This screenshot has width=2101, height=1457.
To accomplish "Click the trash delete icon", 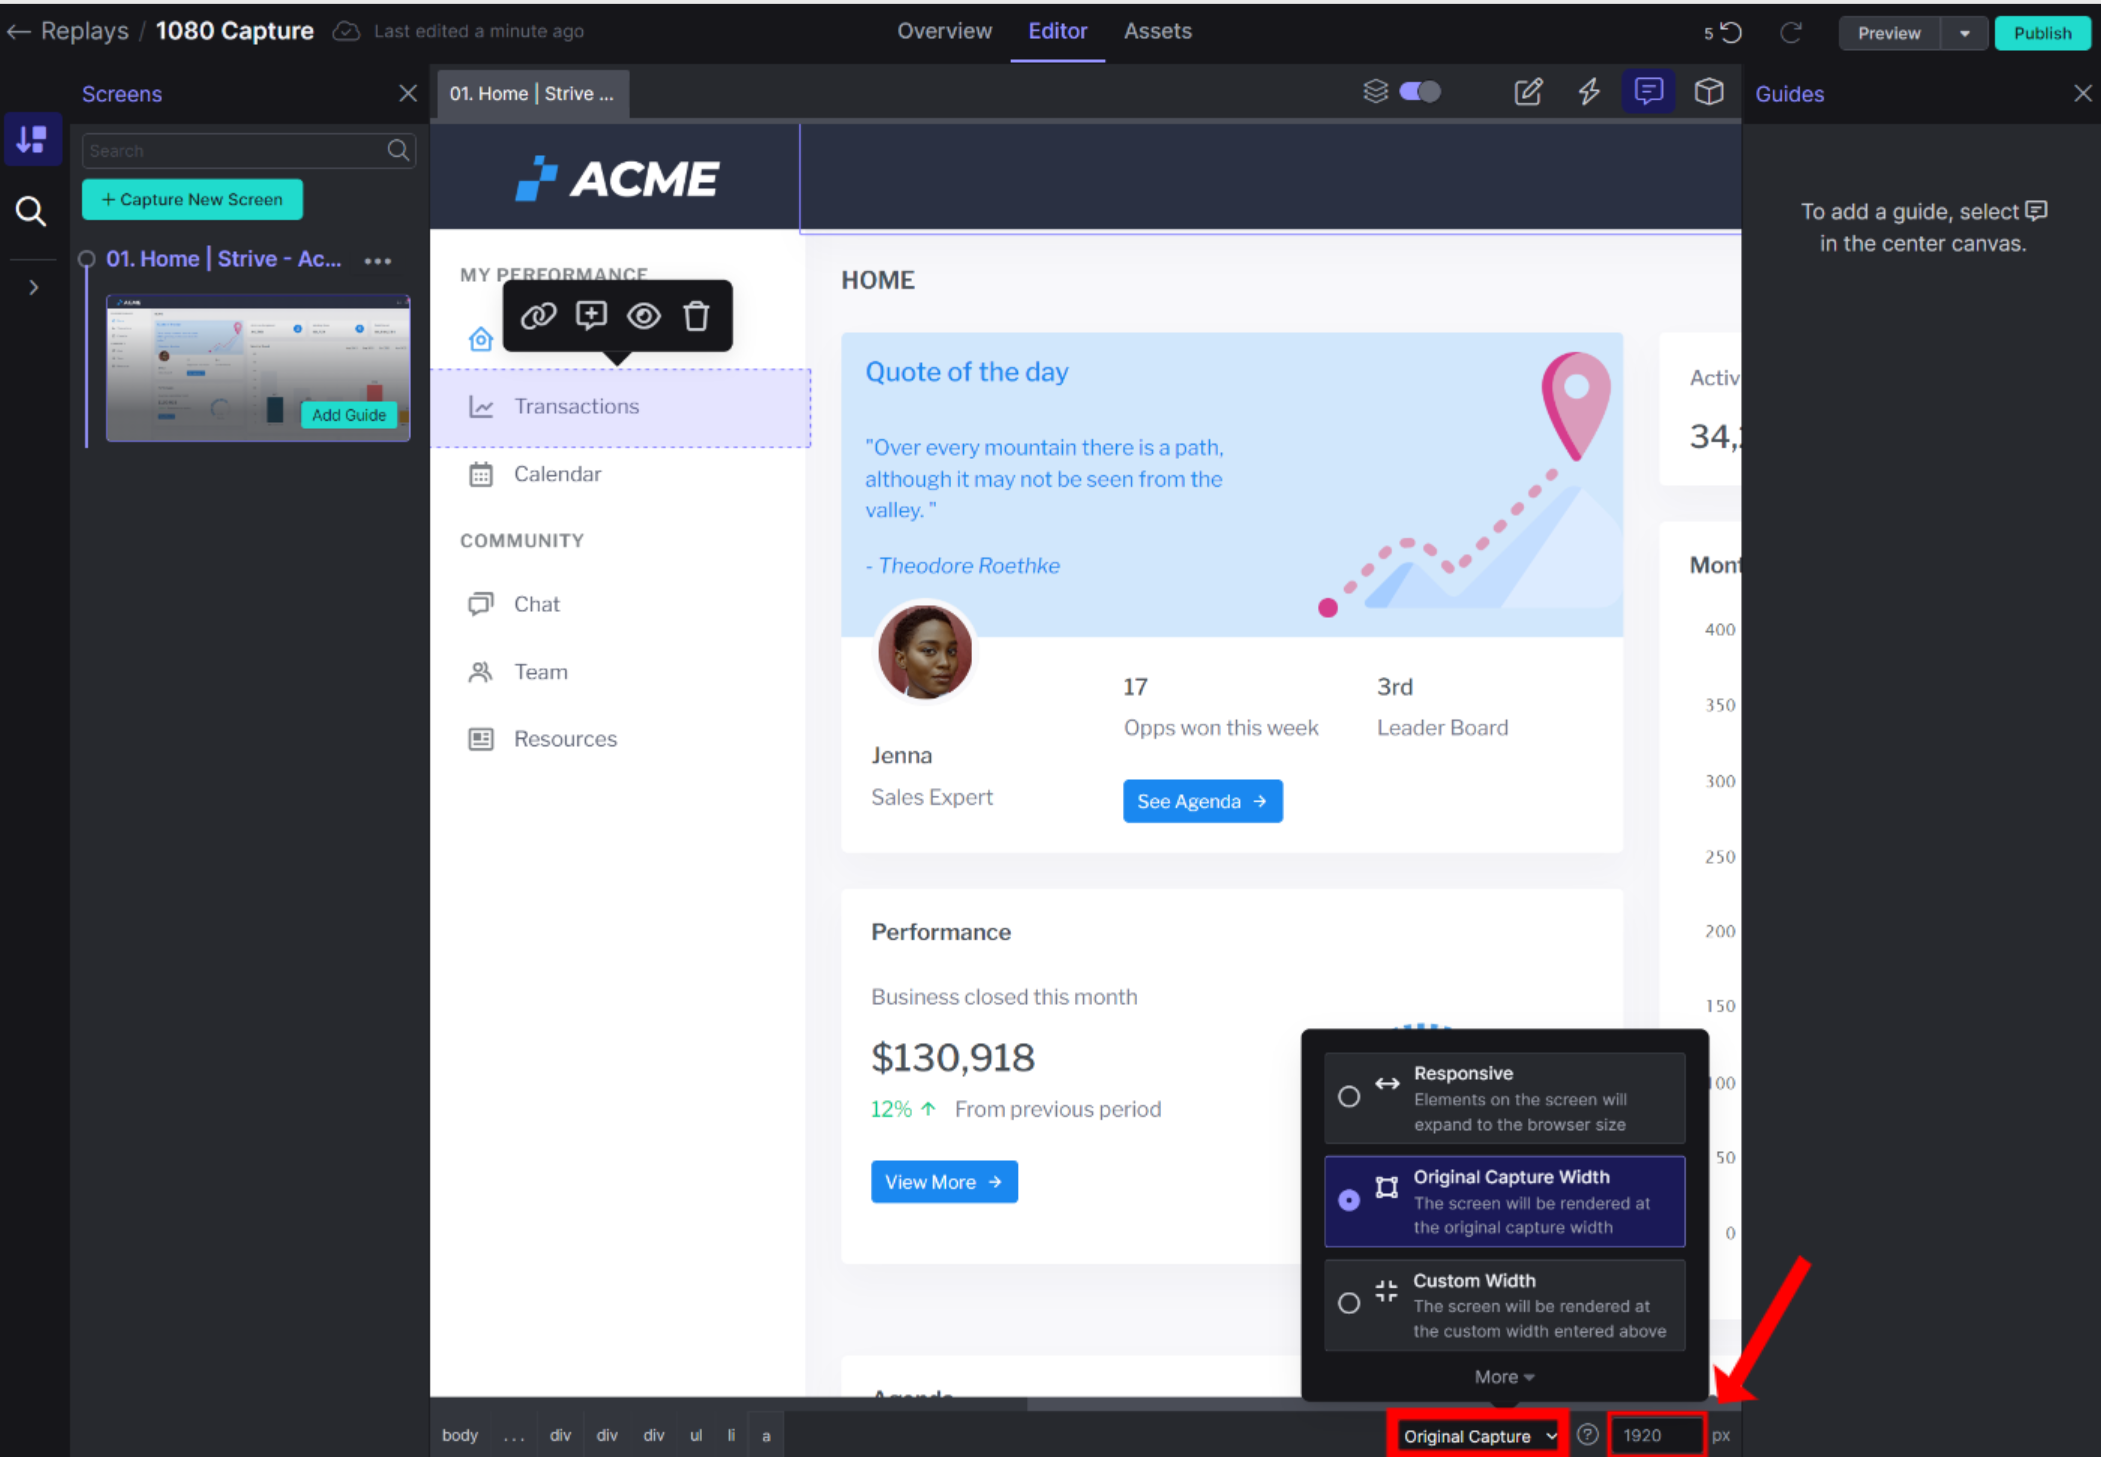I will point(696,316).
